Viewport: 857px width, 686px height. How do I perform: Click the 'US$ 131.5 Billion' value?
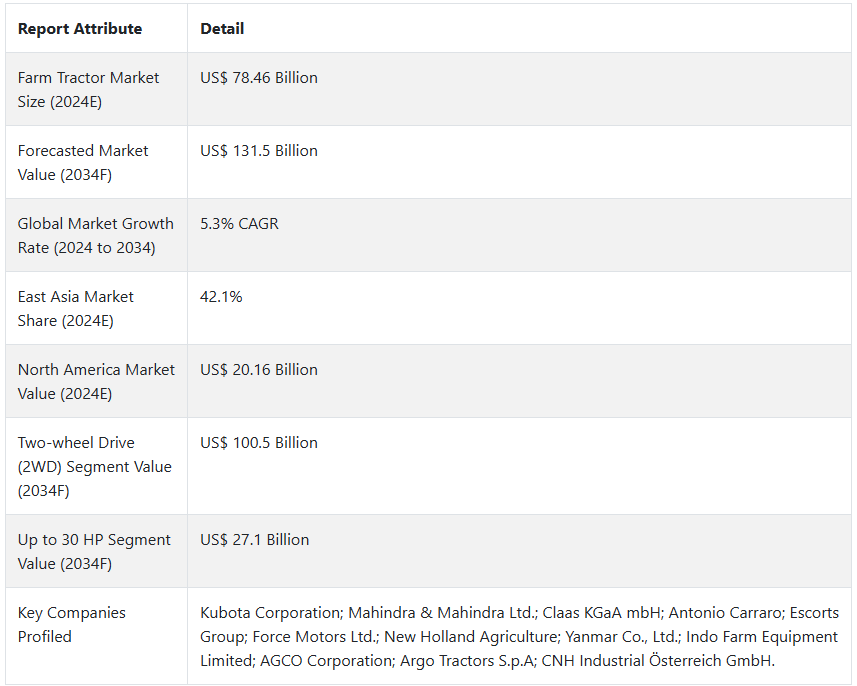pos(259,151)
